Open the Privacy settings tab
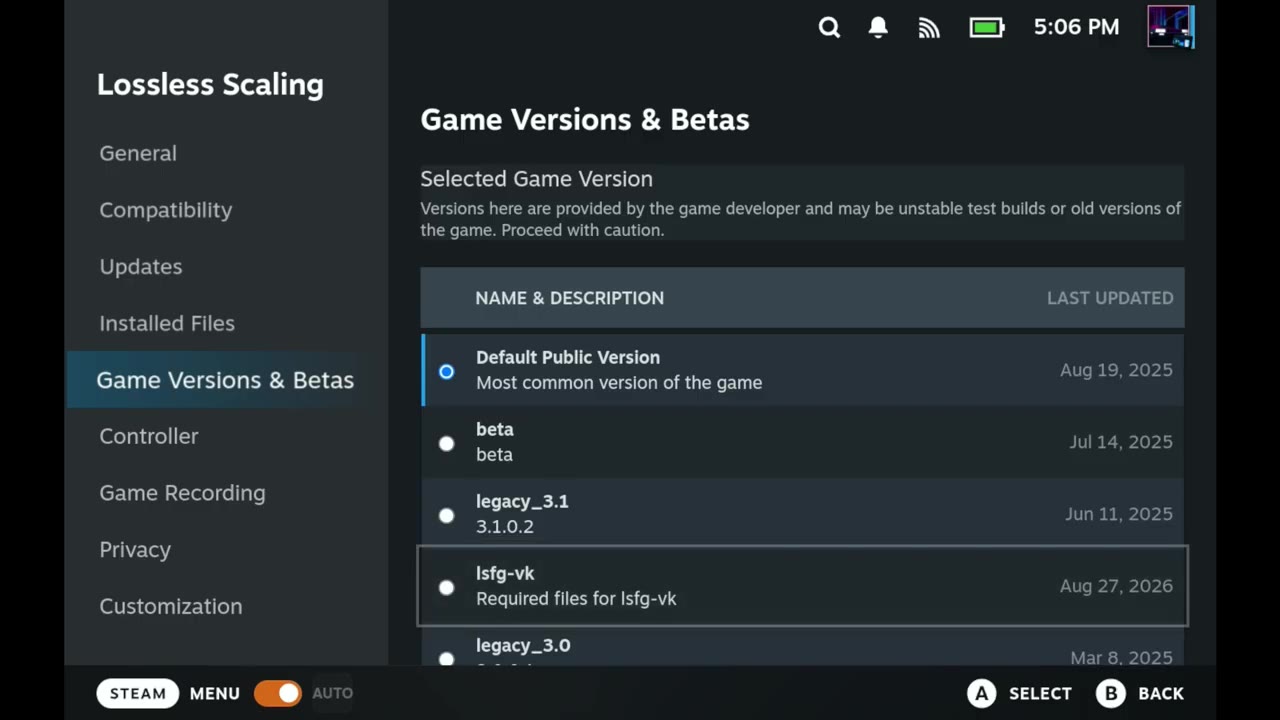 click(x=135, y=550)
